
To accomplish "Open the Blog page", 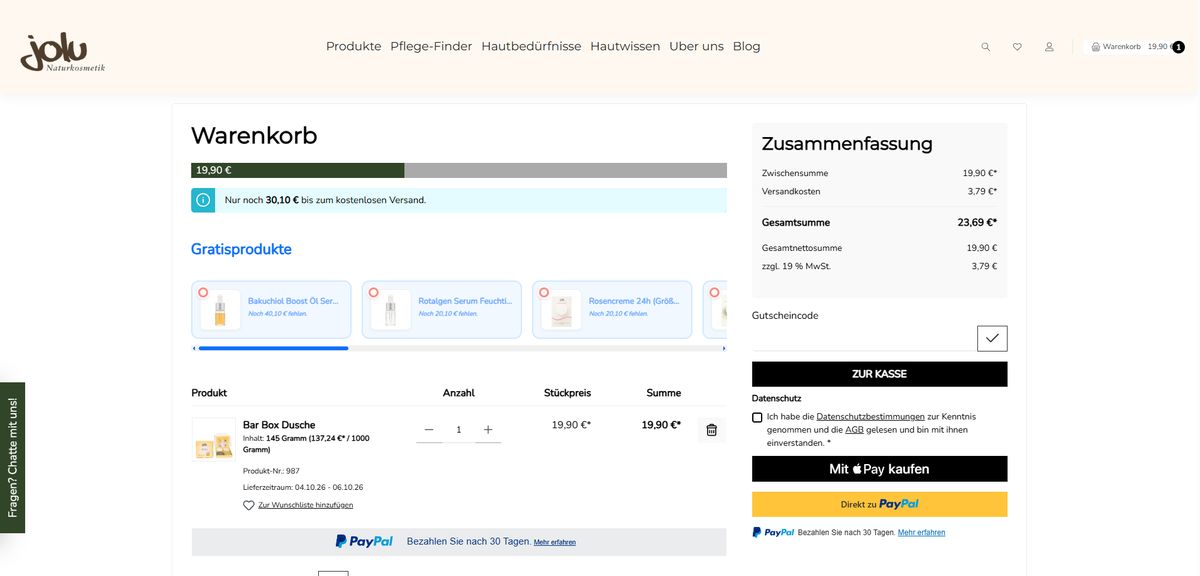I will 746,46.
